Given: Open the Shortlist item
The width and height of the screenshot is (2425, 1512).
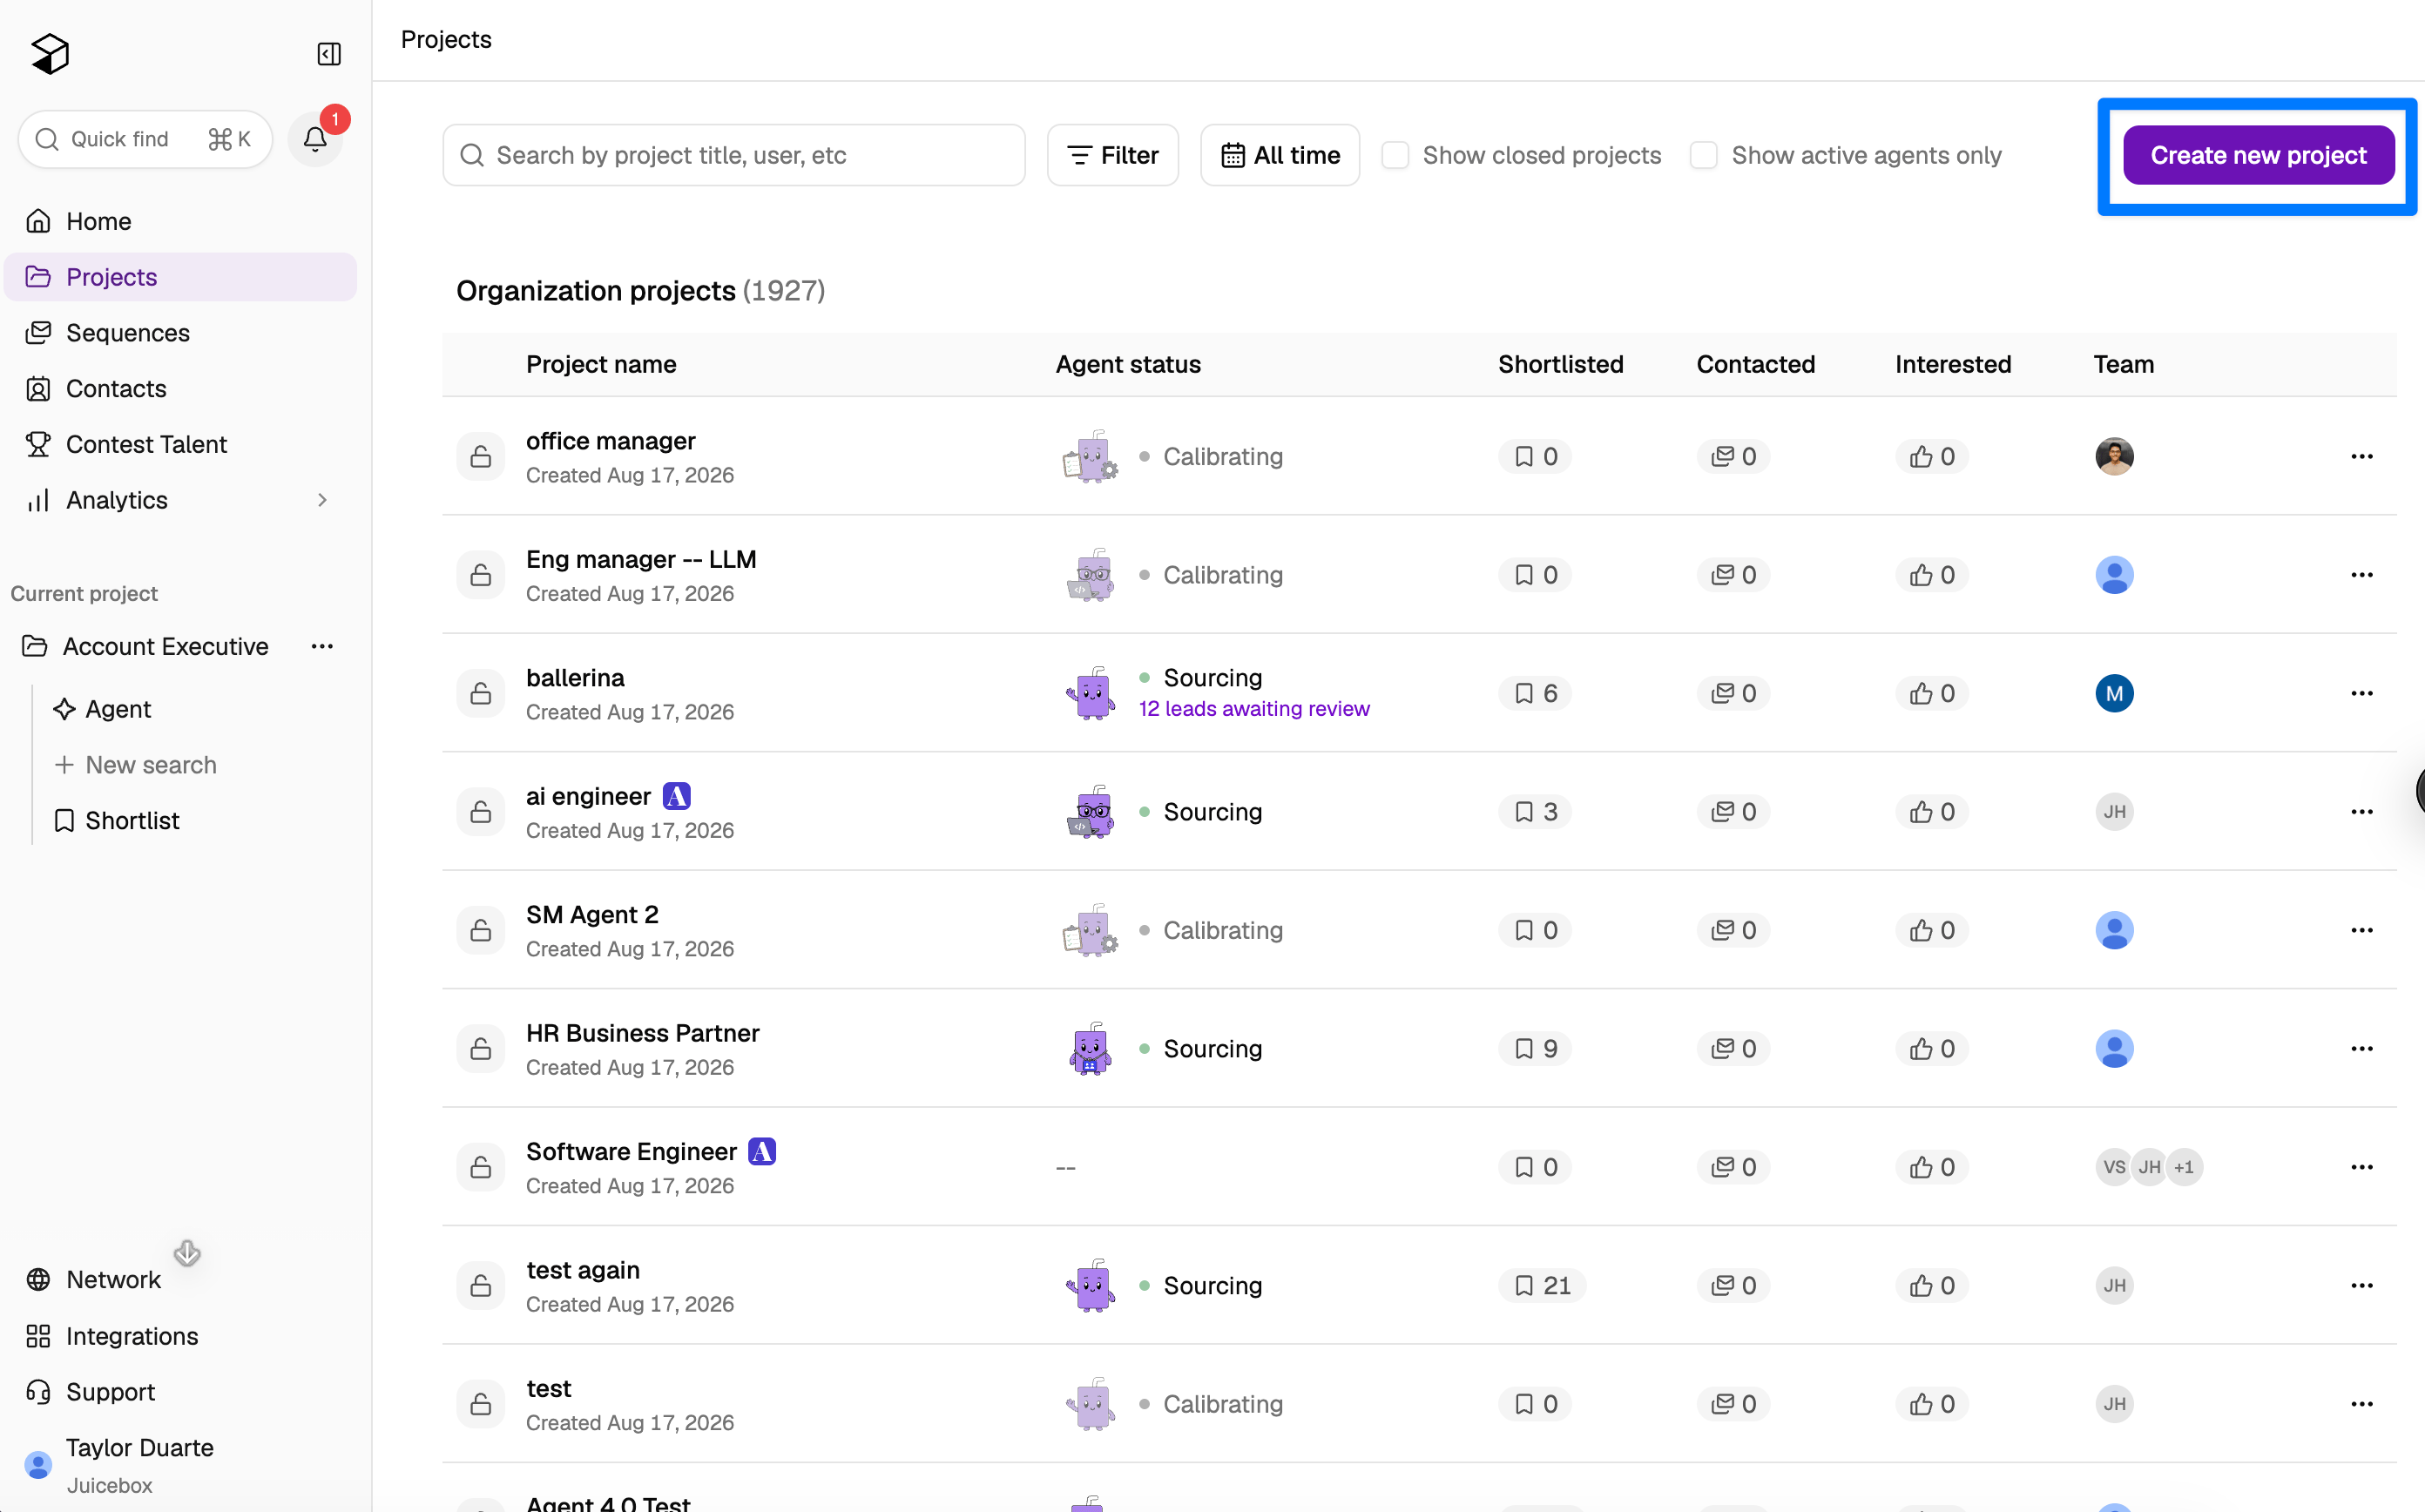Looking at the screenshot, I should pyautogui.click(x=117, y=821).
